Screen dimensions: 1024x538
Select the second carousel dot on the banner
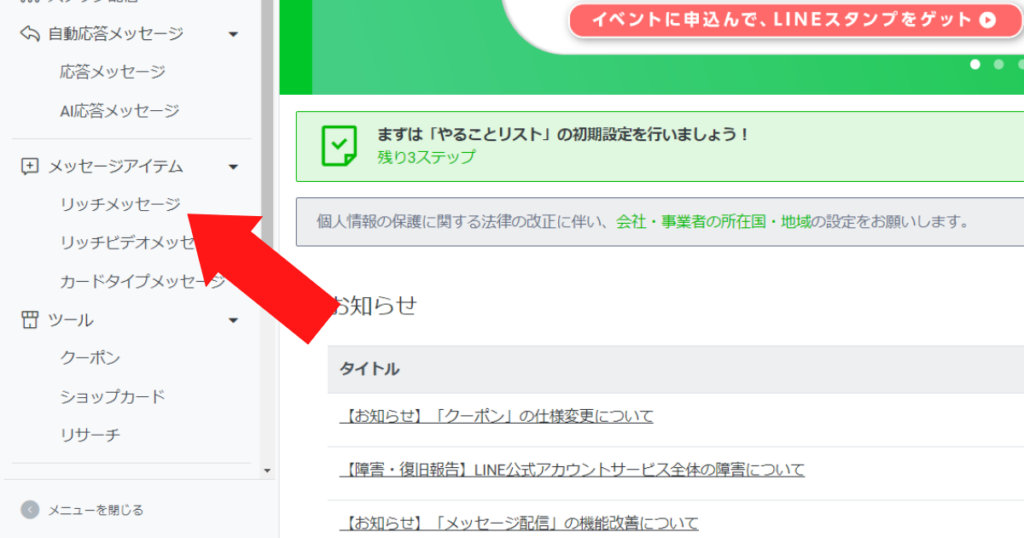point(999,64)
